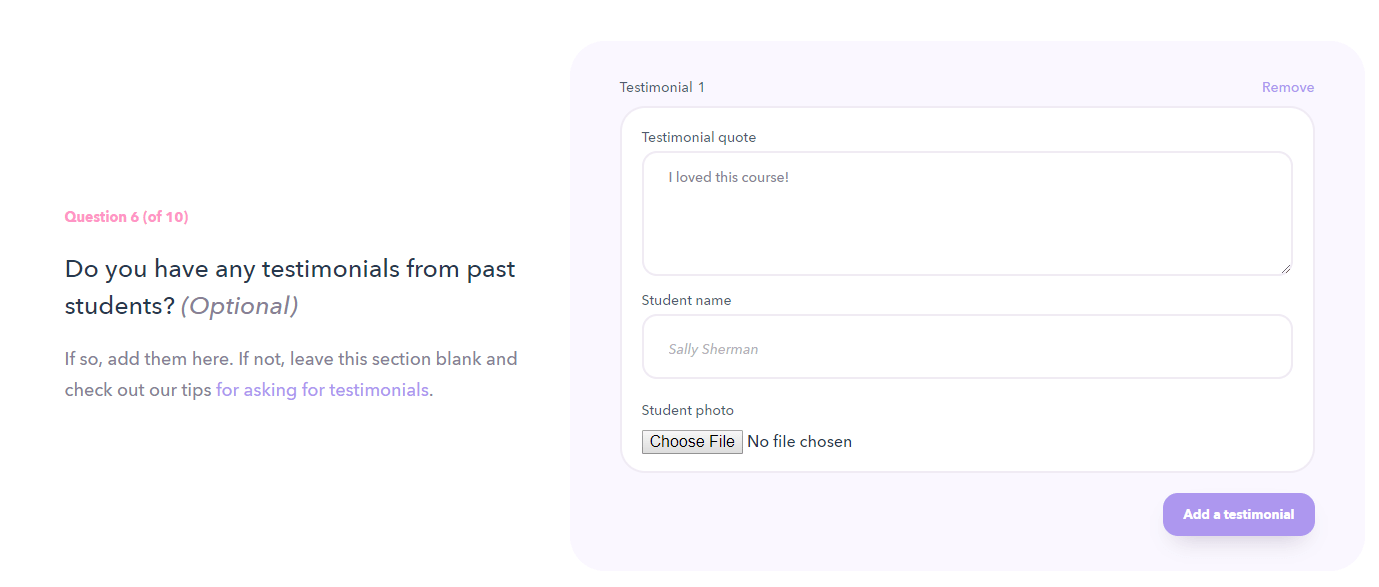This screenshot has height=587, width=1379.
Task: Click the Student name input field
Action: click(x=966, y=347)
